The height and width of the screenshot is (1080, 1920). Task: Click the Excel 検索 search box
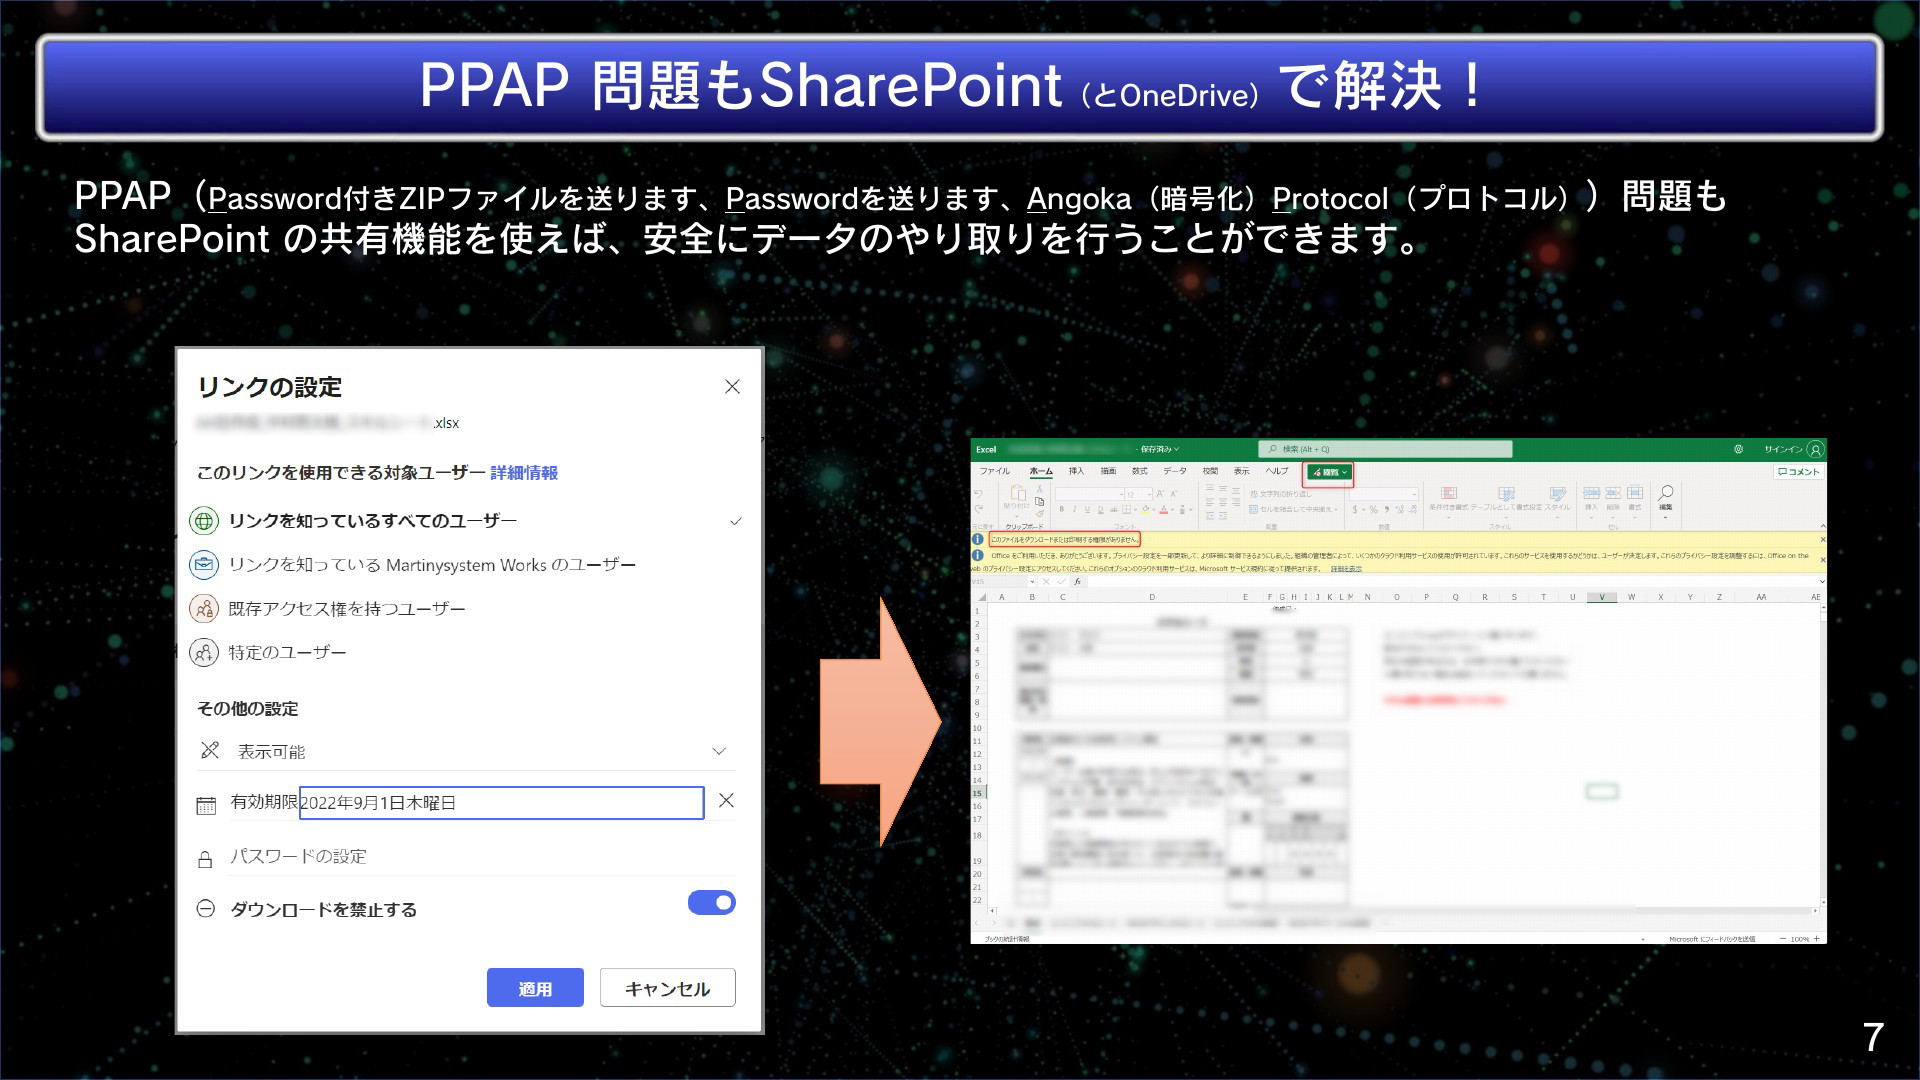1385,449
